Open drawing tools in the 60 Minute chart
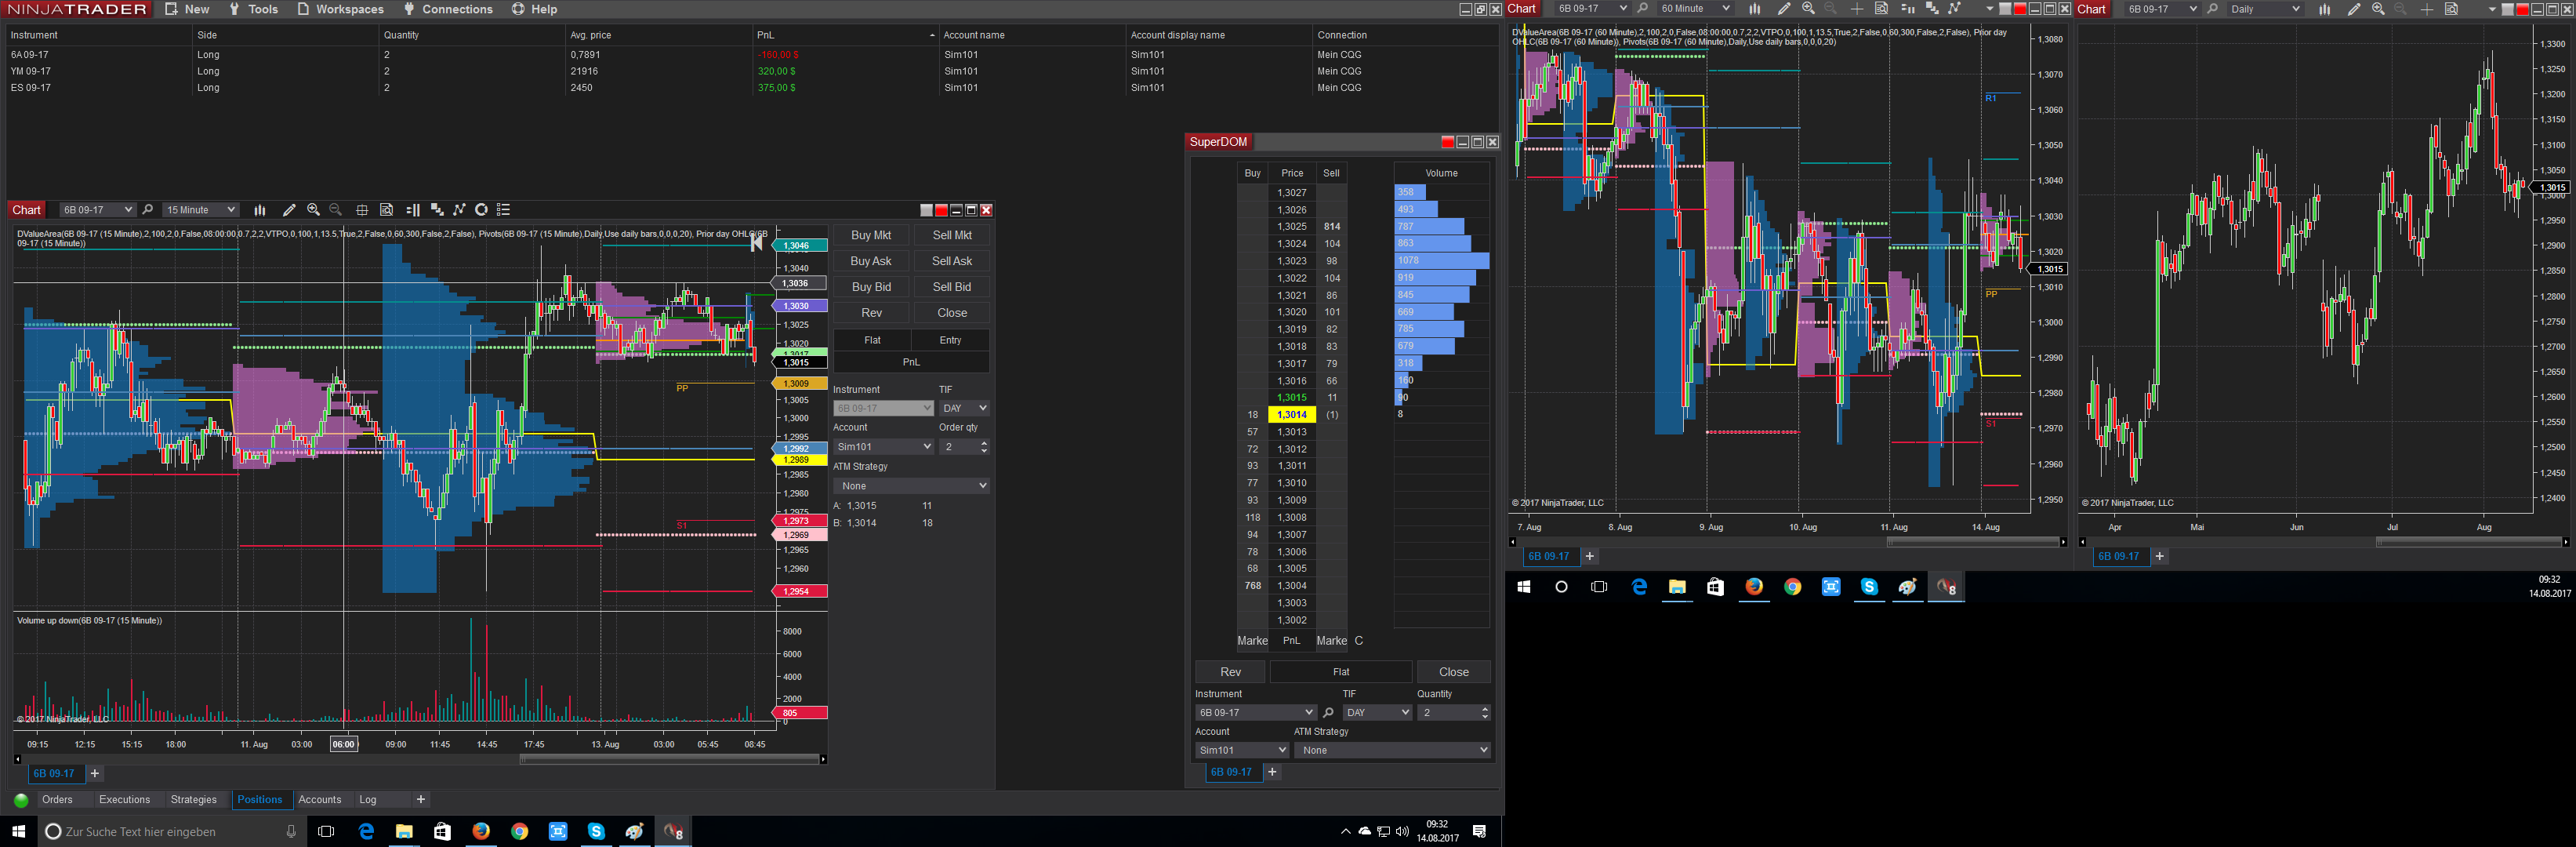Screen dimensions: 2576x847 pos(1784,9)
